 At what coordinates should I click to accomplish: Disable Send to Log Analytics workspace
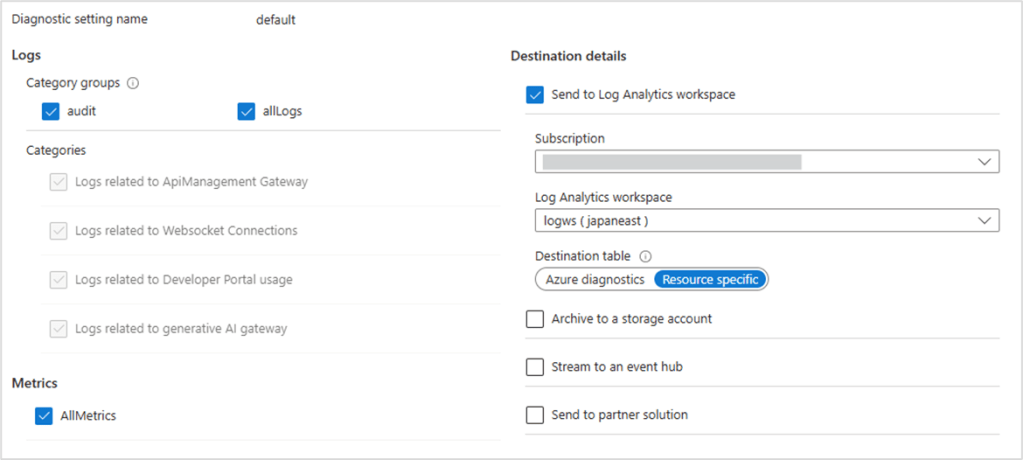(535, 95)
